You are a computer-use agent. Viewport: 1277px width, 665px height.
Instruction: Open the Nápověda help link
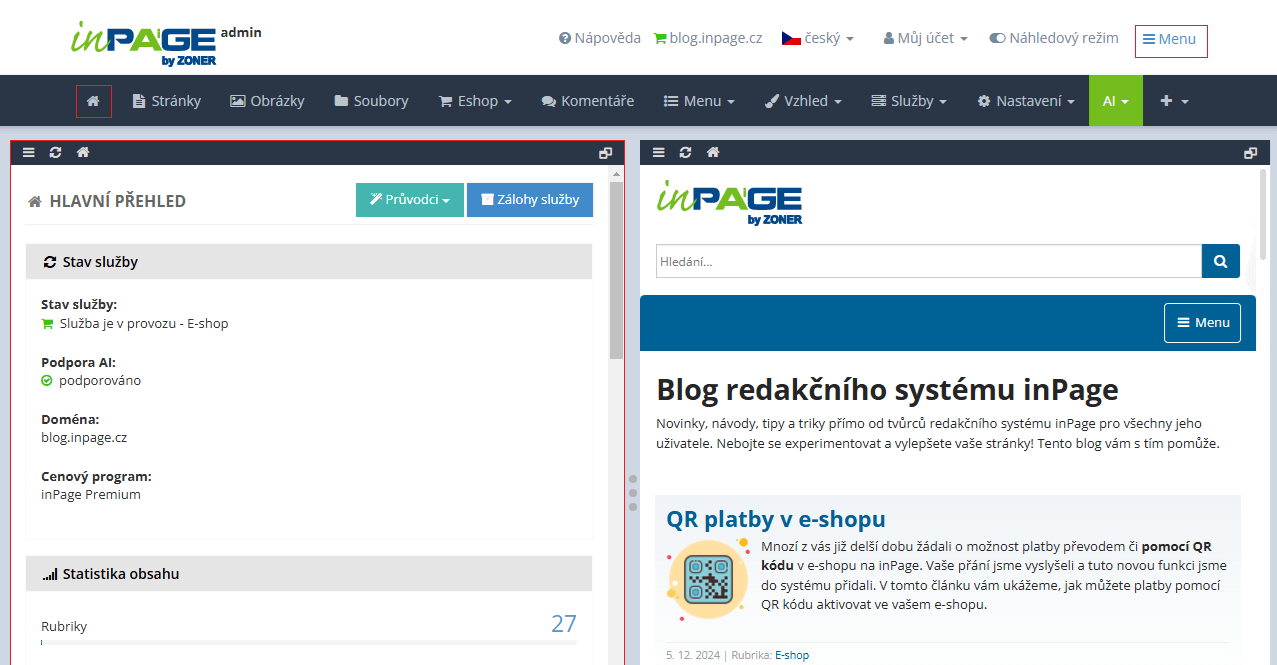(600, 38)
